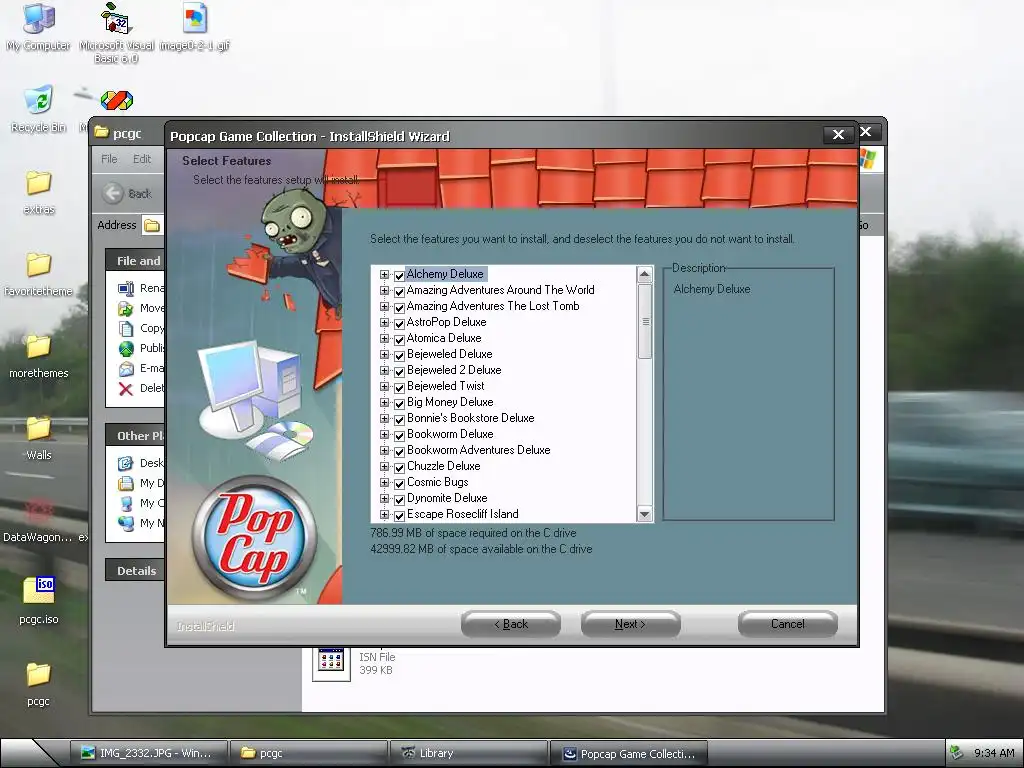Viewport: 1024px width, 768px height.
Task: Expand Cosmic Bugs tree node
Action: 384,483
